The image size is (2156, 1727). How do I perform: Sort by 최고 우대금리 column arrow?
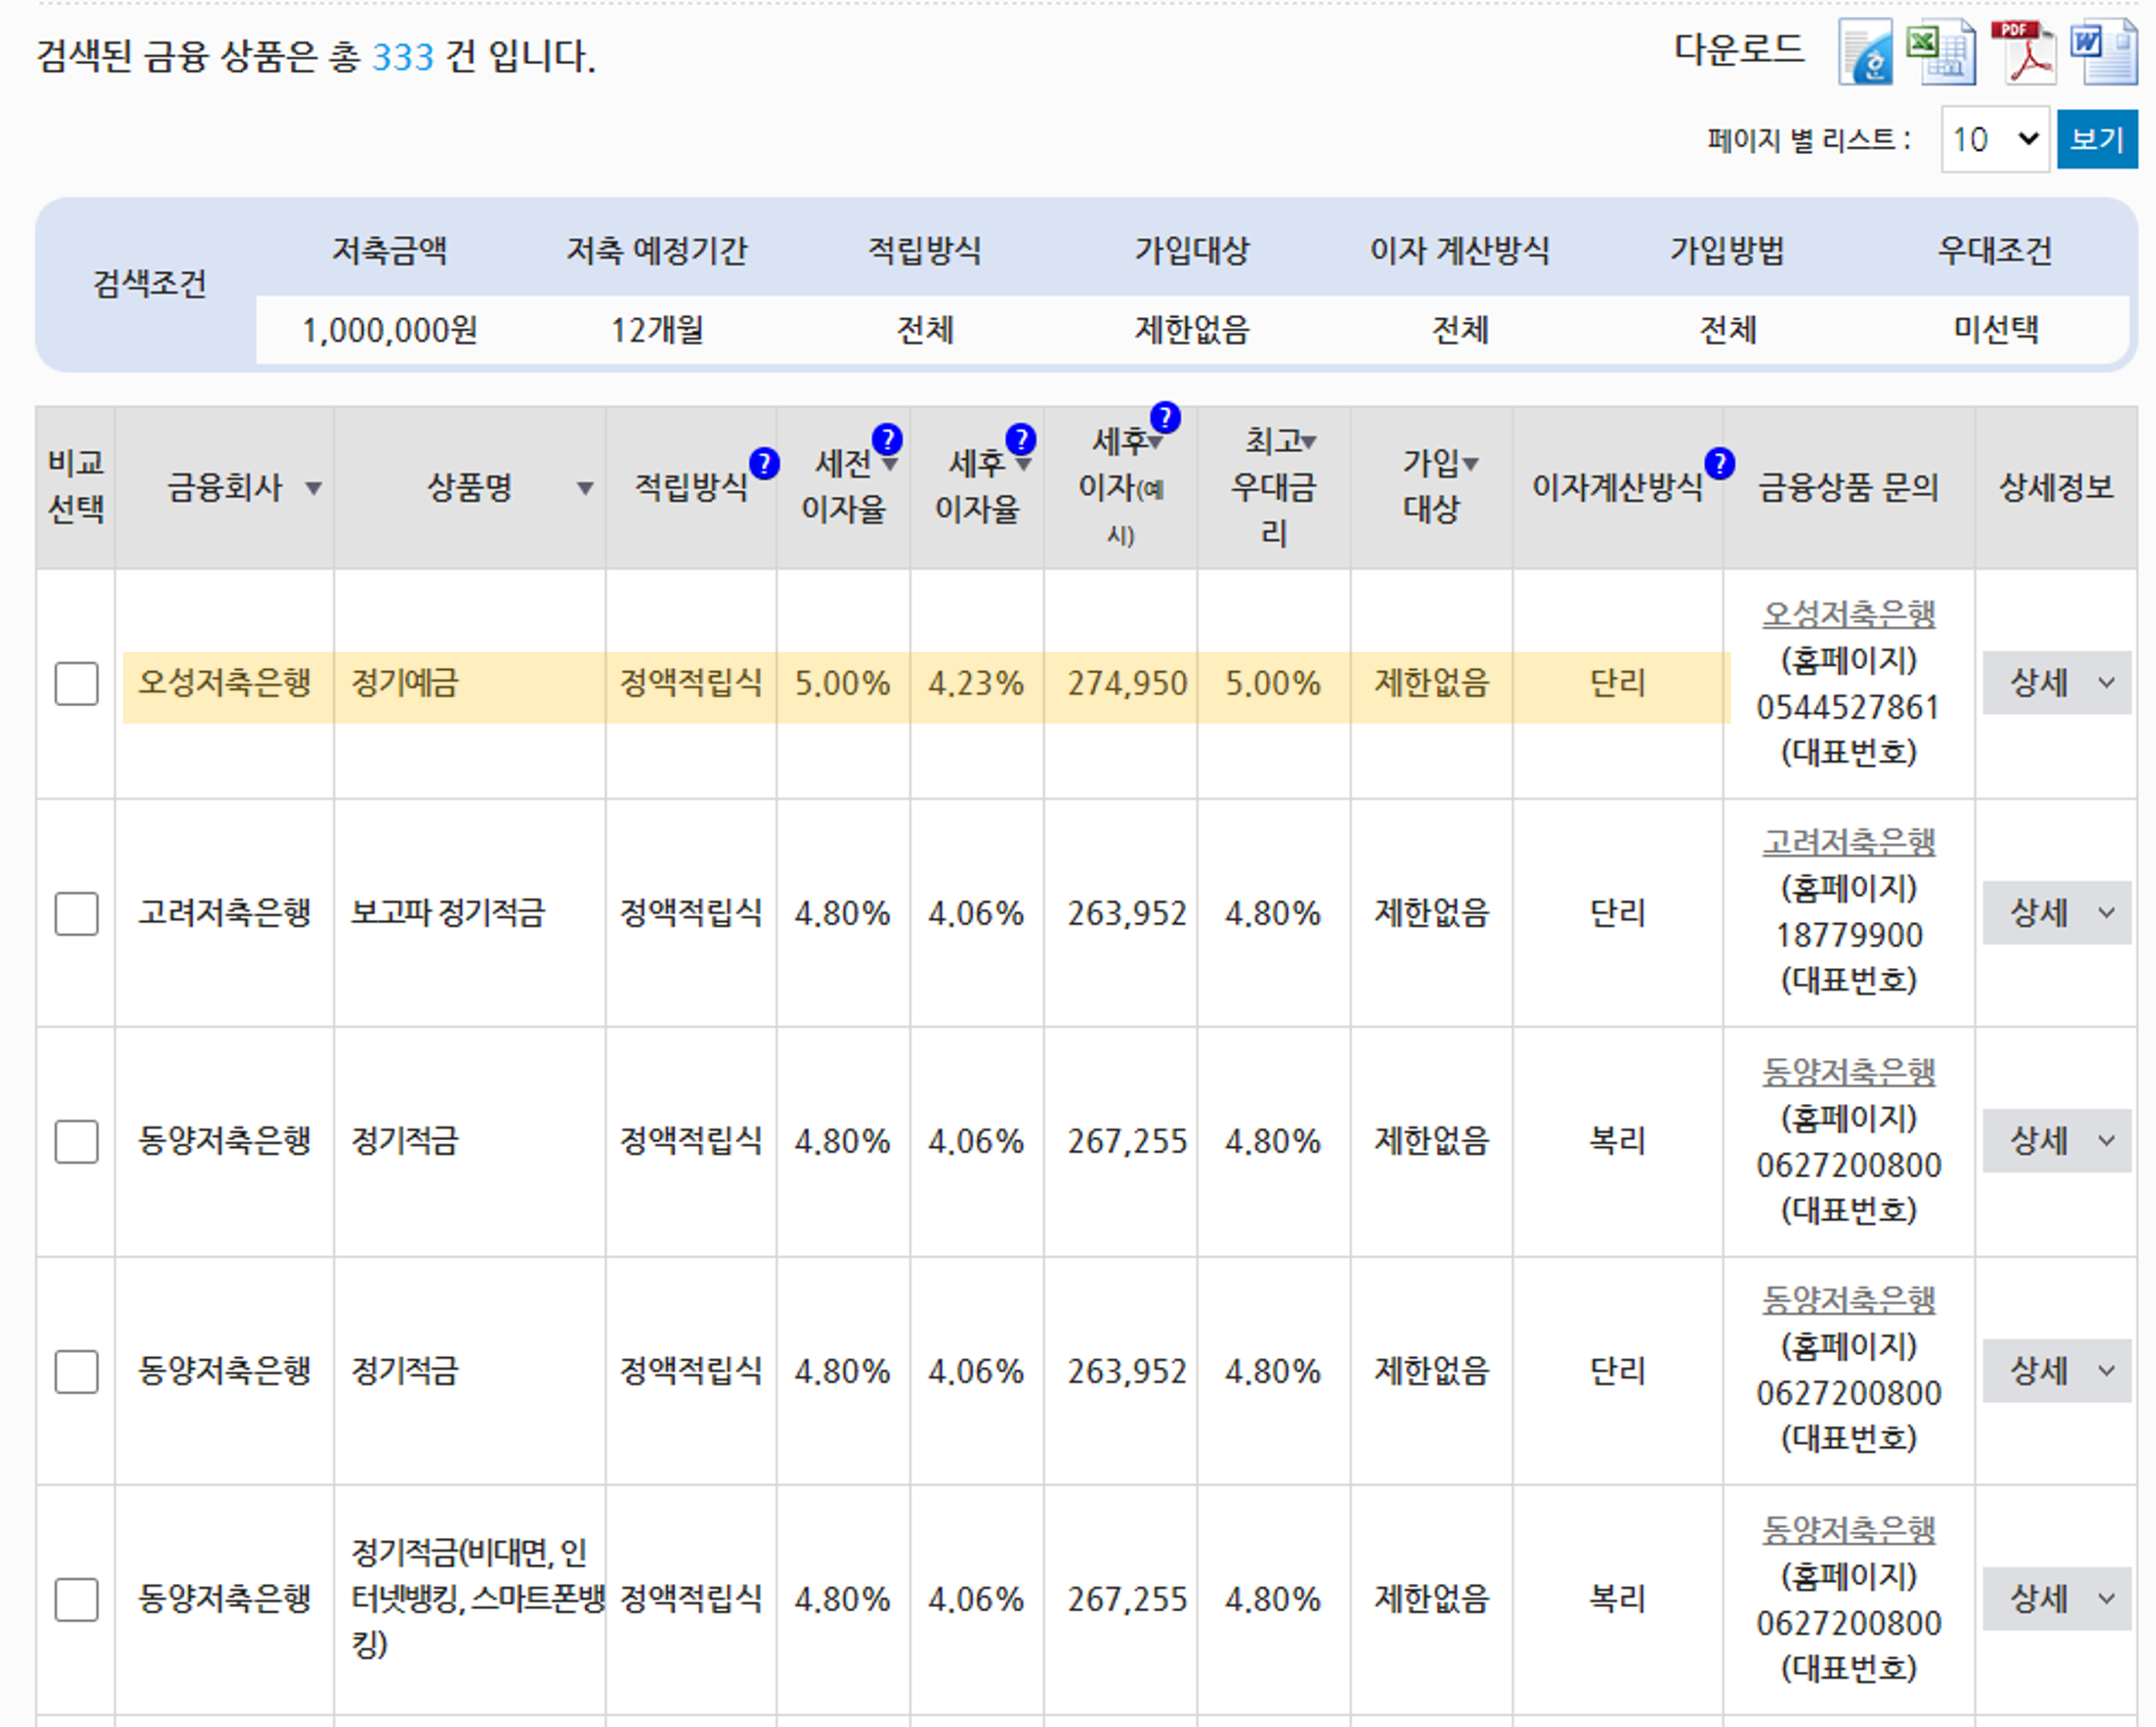tap(1309, 441)
